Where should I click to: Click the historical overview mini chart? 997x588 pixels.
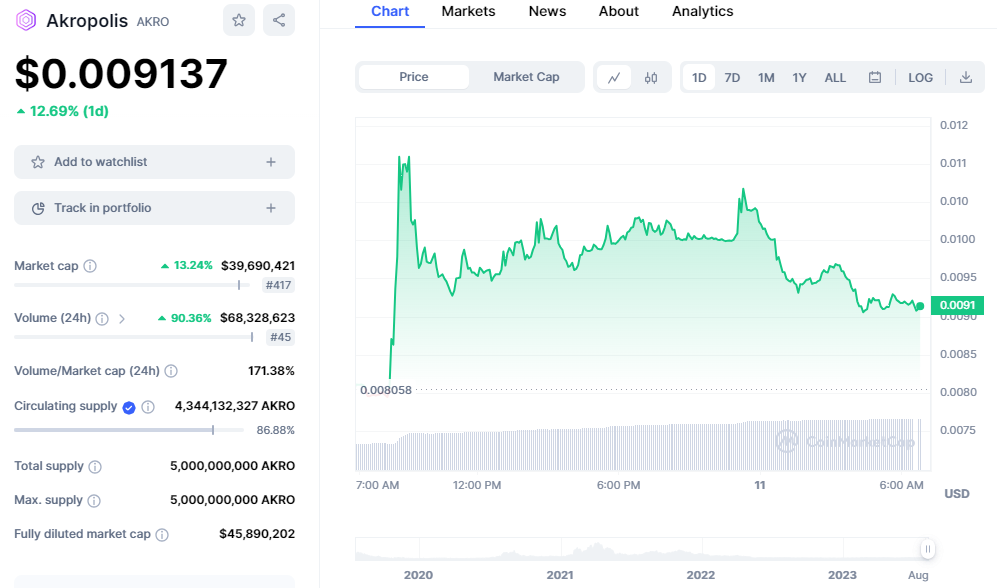point(641,549)
